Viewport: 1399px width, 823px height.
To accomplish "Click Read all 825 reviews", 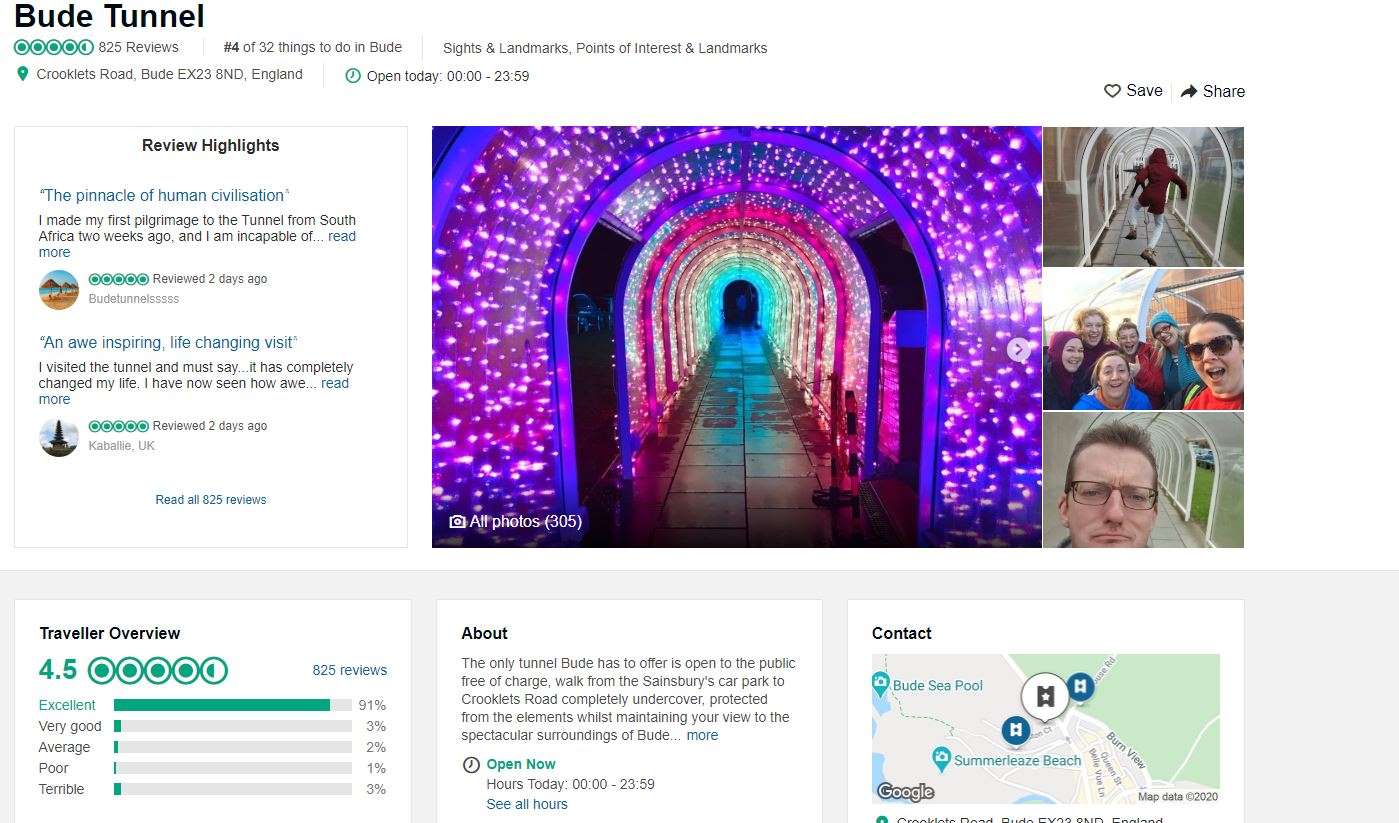I will (211, 500).
